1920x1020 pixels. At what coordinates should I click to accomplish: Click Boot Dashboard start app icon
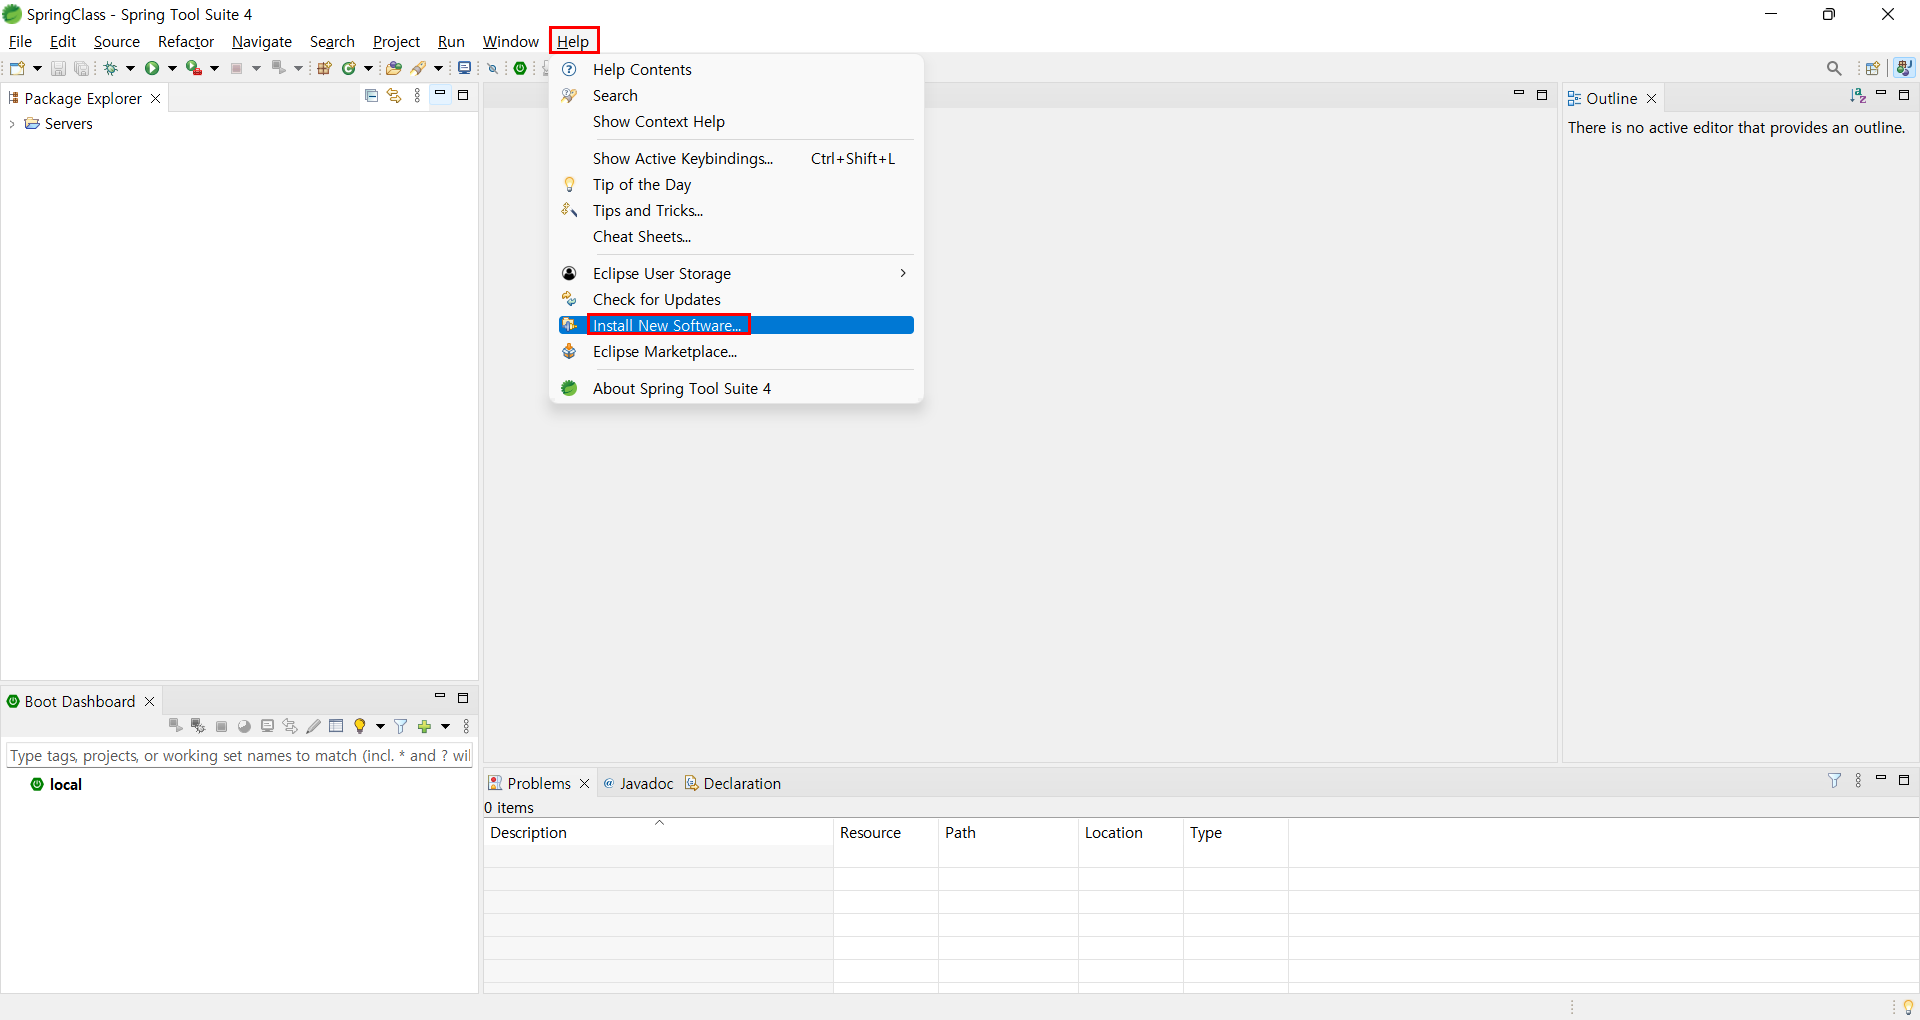tap(175, 726)
